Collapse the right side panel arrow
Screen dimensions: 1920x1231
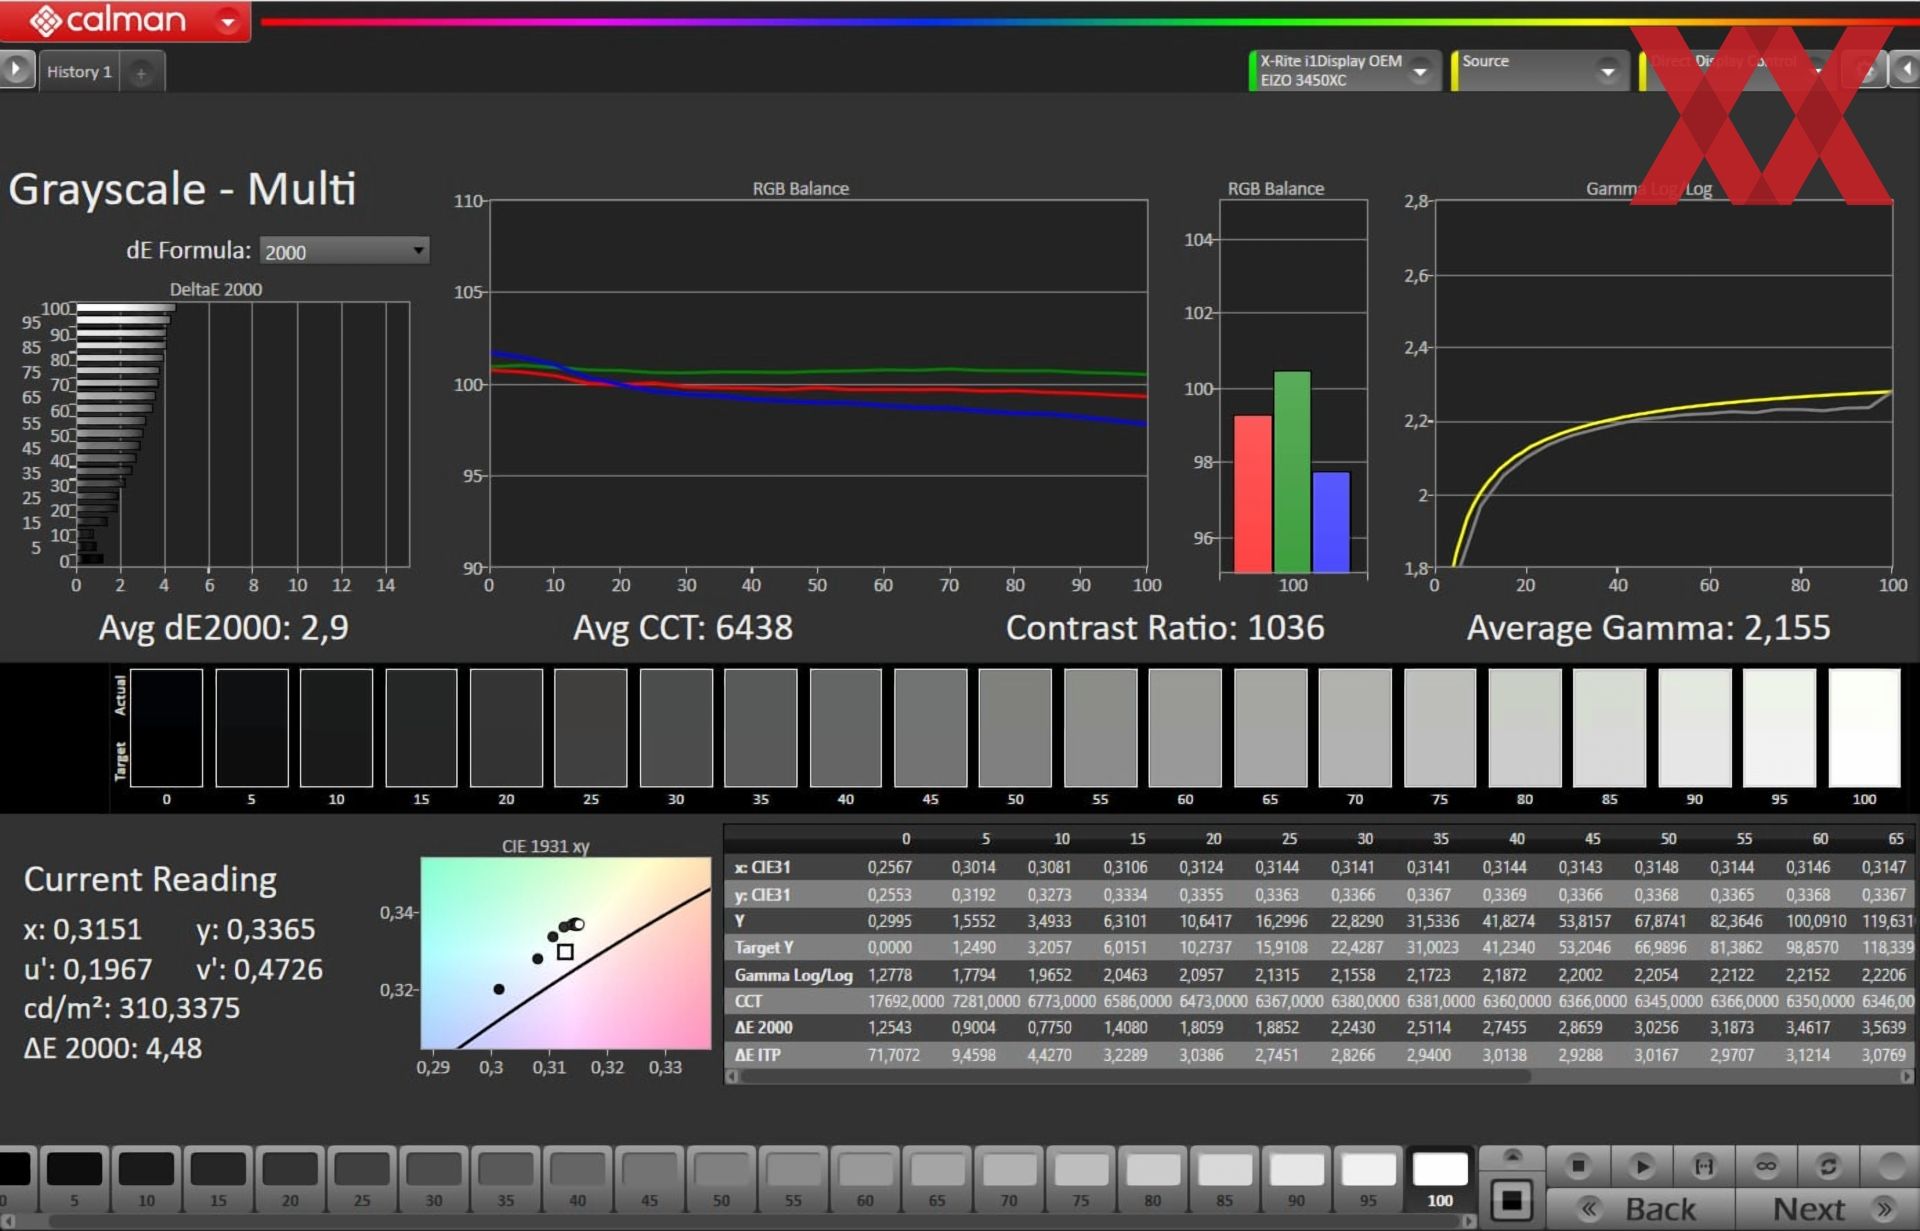tap(1905, 69)
